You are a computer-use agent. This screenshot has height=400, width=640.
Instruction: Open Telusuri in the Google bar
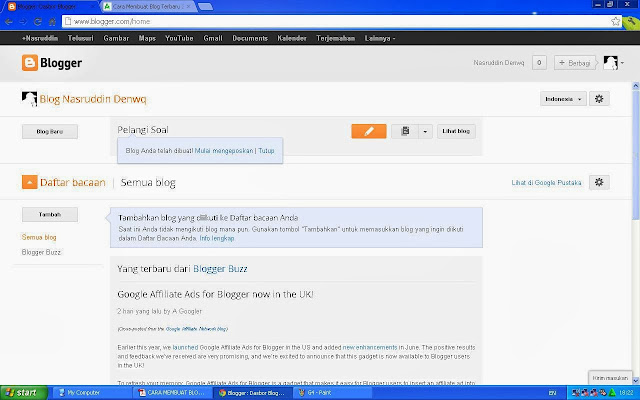[x=80, y=38]
